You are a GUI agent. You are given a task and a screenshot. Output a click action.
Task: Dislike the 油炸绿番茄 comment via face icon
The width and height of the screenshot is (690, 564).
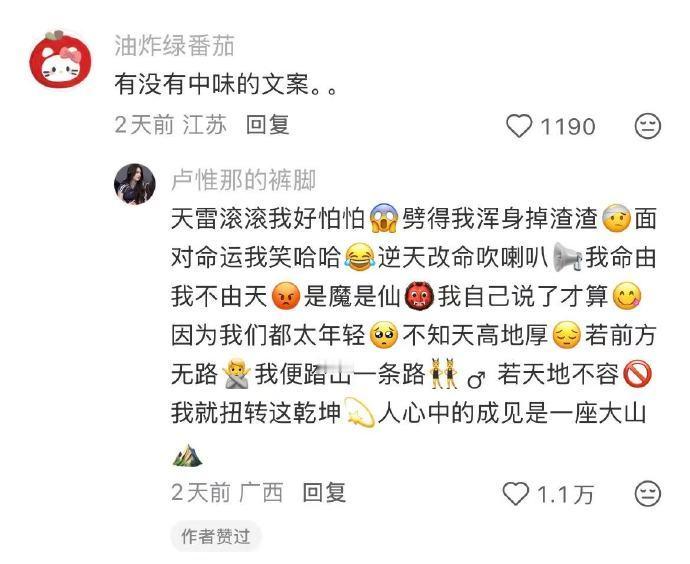(x=648, y=126)
